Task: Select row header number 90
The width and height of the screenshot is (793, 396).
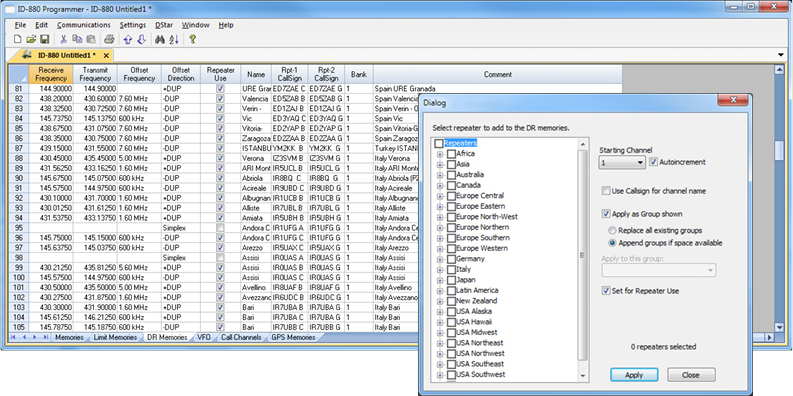Action: [x=19, y=178]
